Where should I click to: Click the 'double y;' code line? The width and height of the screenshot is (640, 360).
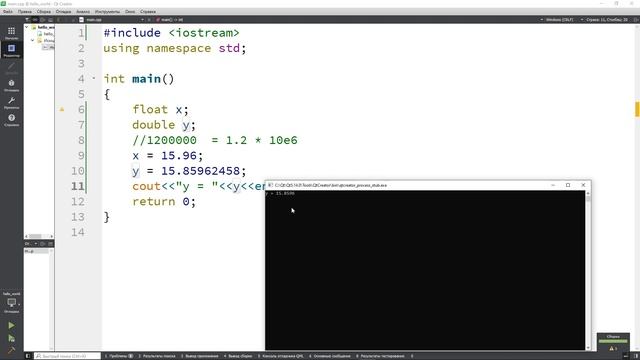(164, 125)
